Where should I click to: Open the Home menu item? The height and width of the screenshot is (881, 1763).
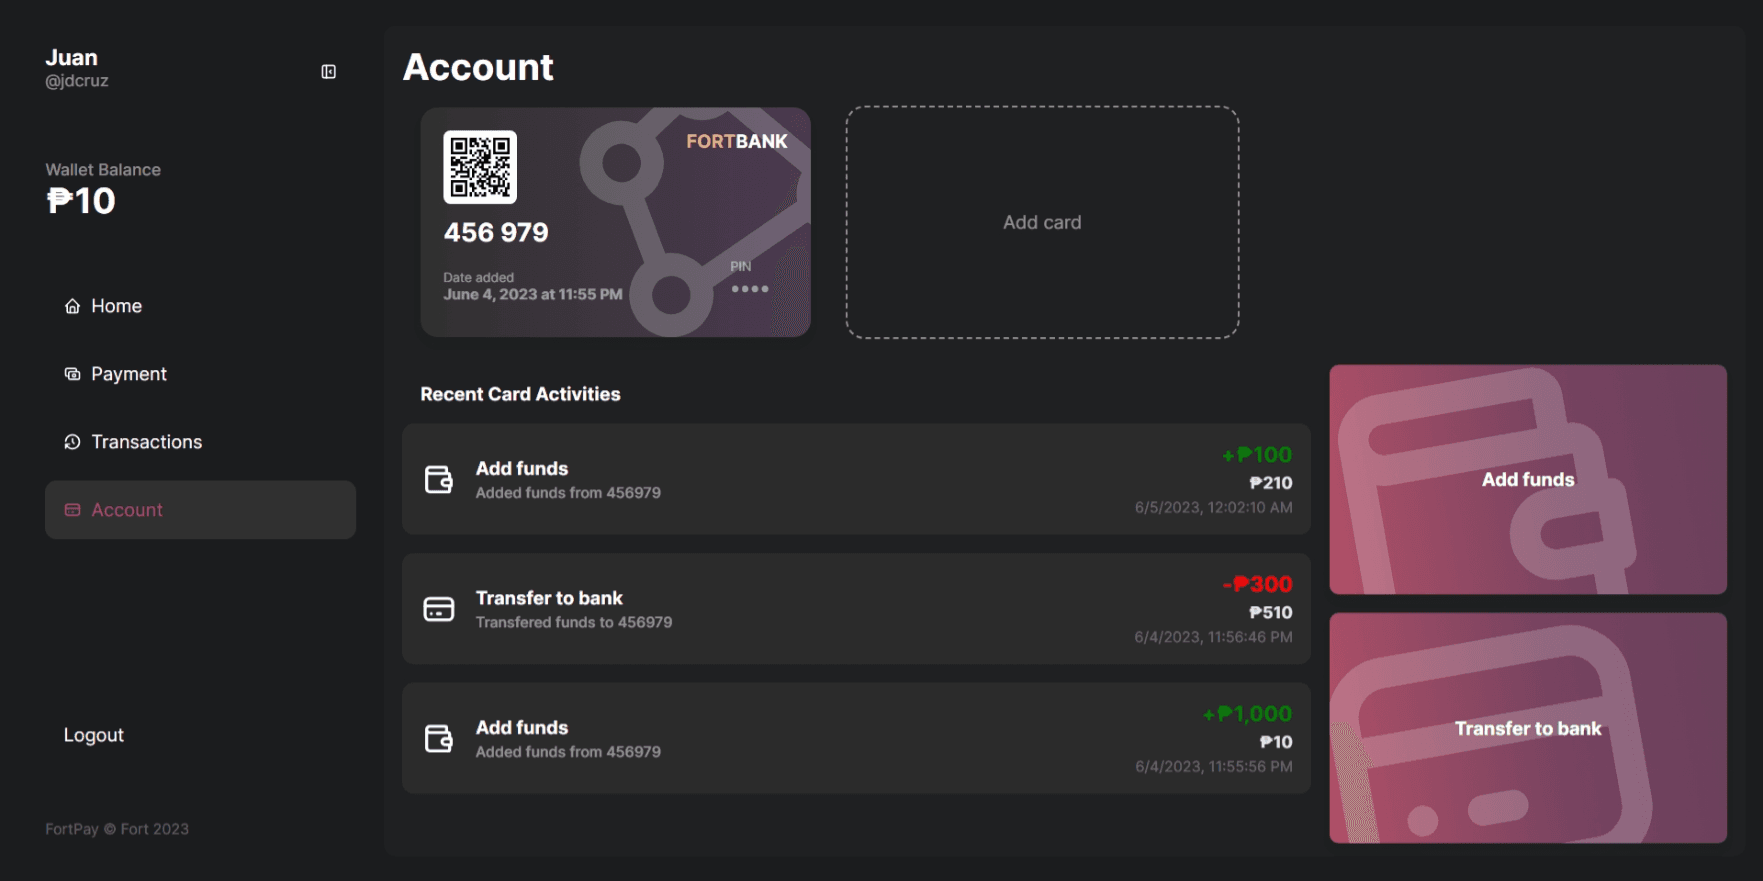pos(116,306)
